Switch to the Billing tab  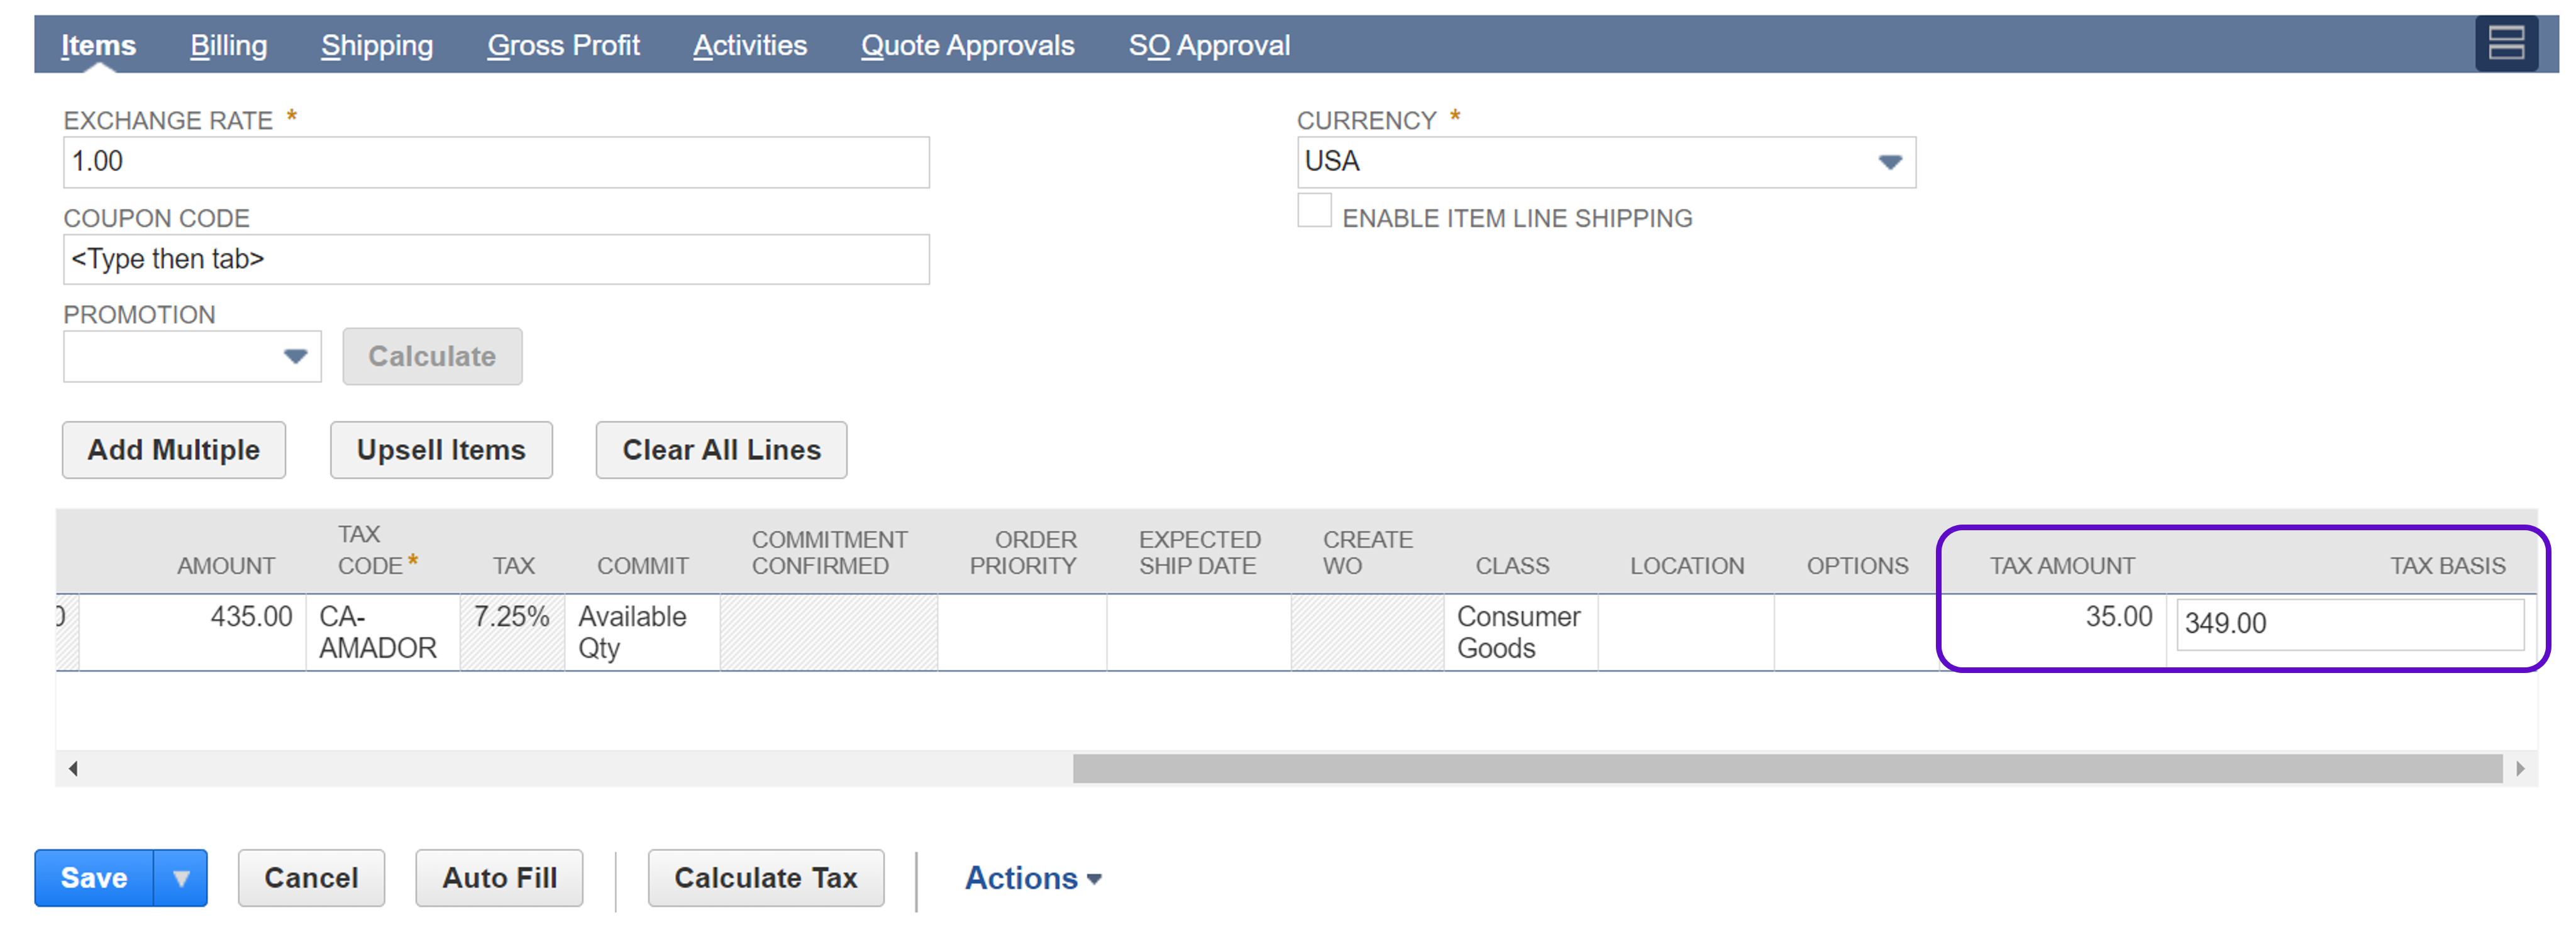click(x=228, y=45)
